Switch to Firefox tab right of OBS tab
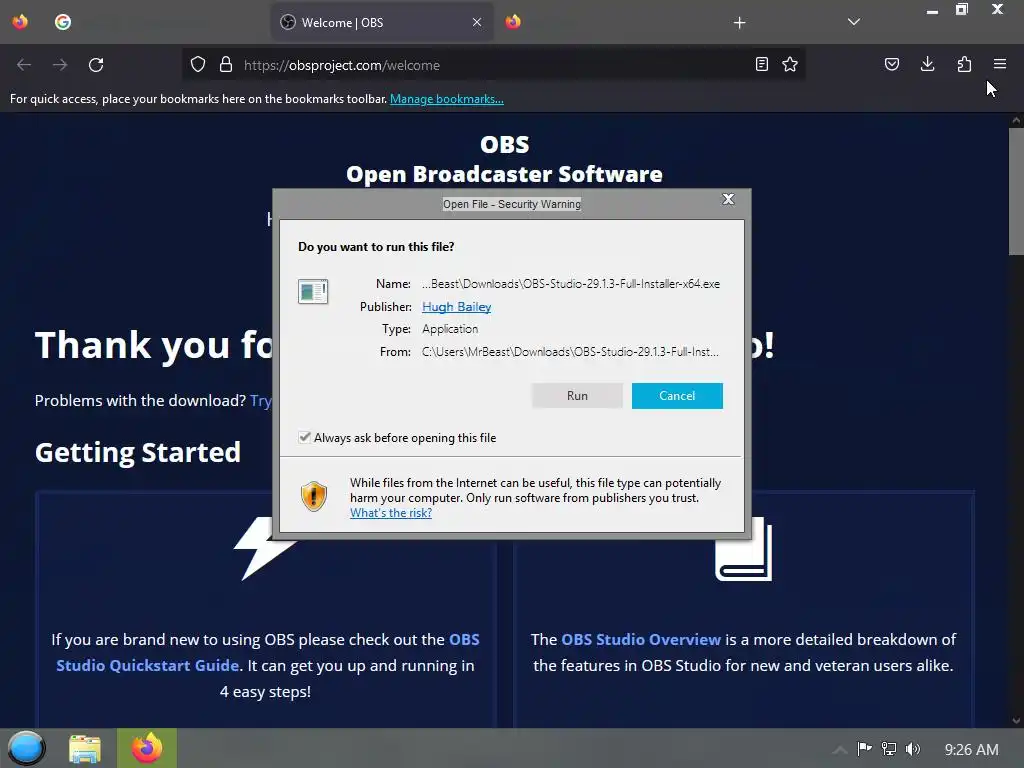 [x=513, y=22]
